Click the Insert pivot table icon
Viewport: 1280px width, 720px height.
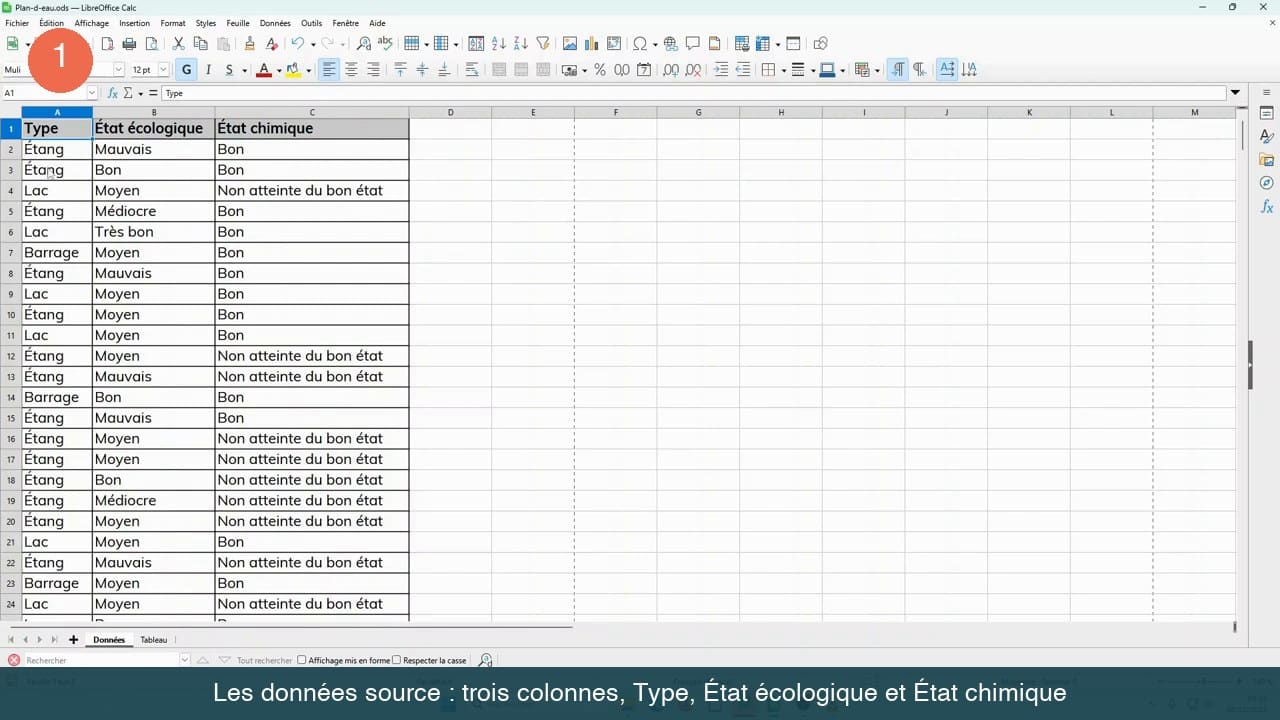pyautogui.click(x=614, y=44)
